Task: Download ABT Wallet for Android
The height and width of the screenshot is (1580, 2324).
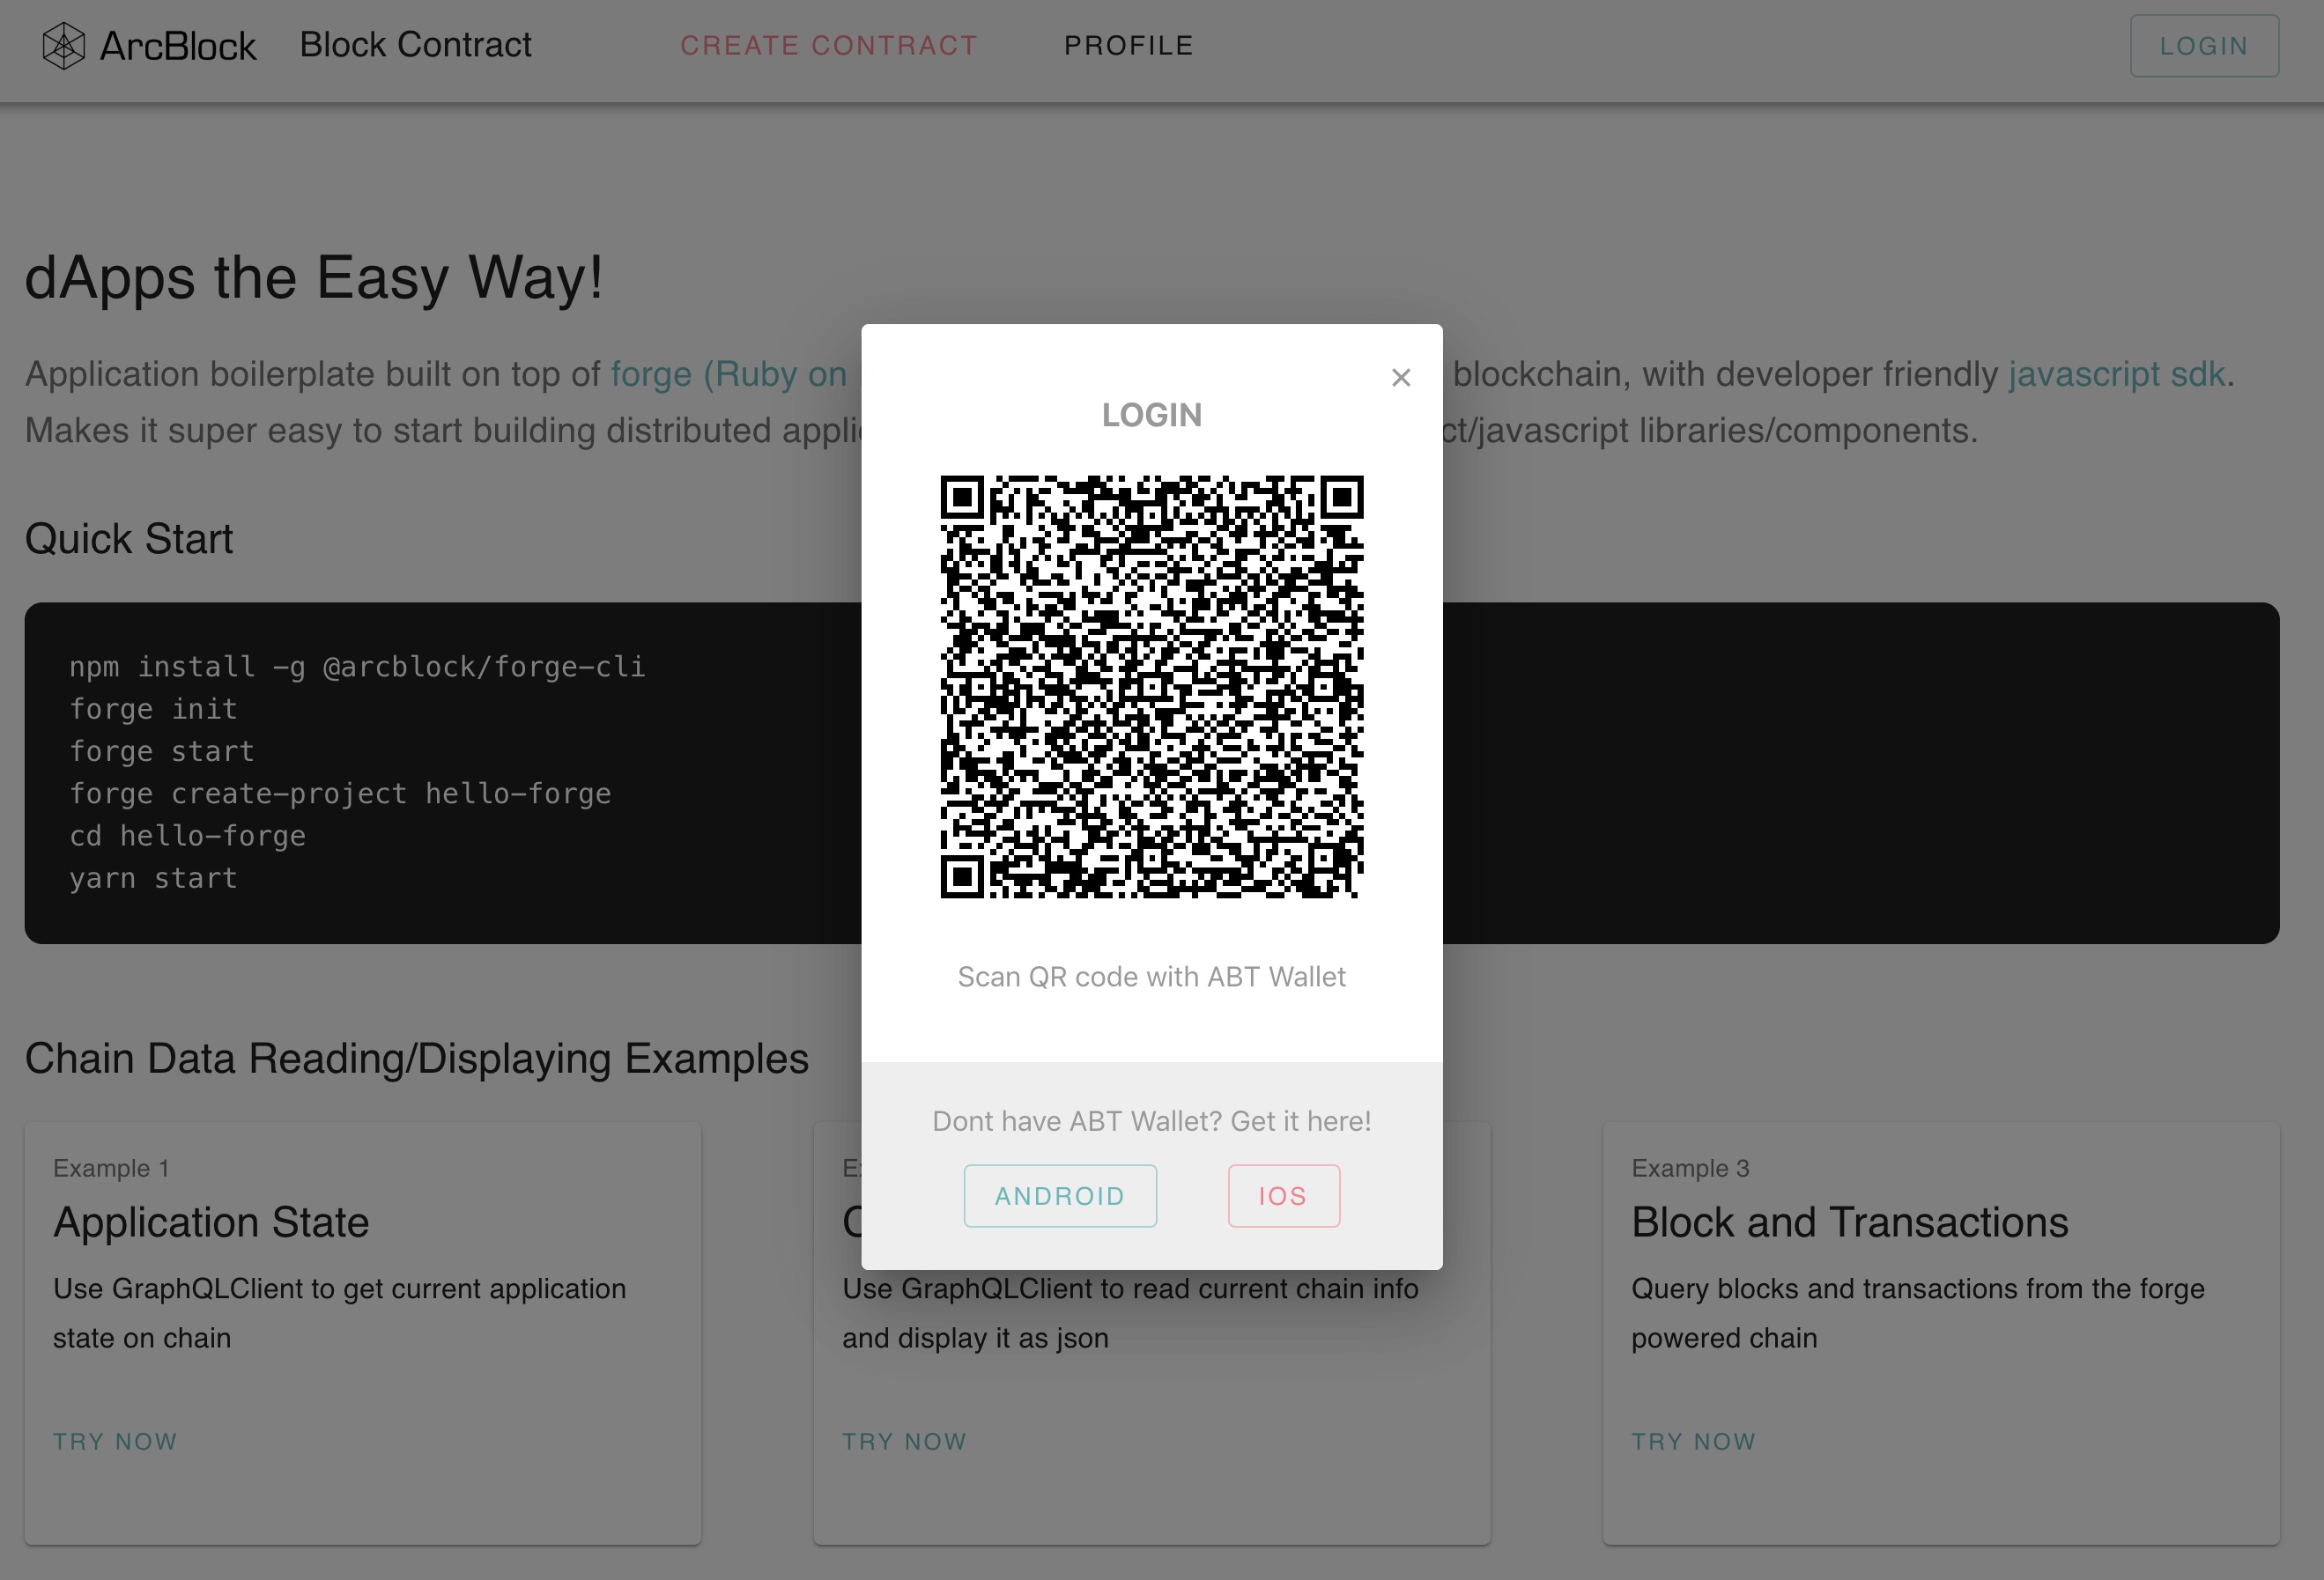Action: (x=1059, y=1196)
